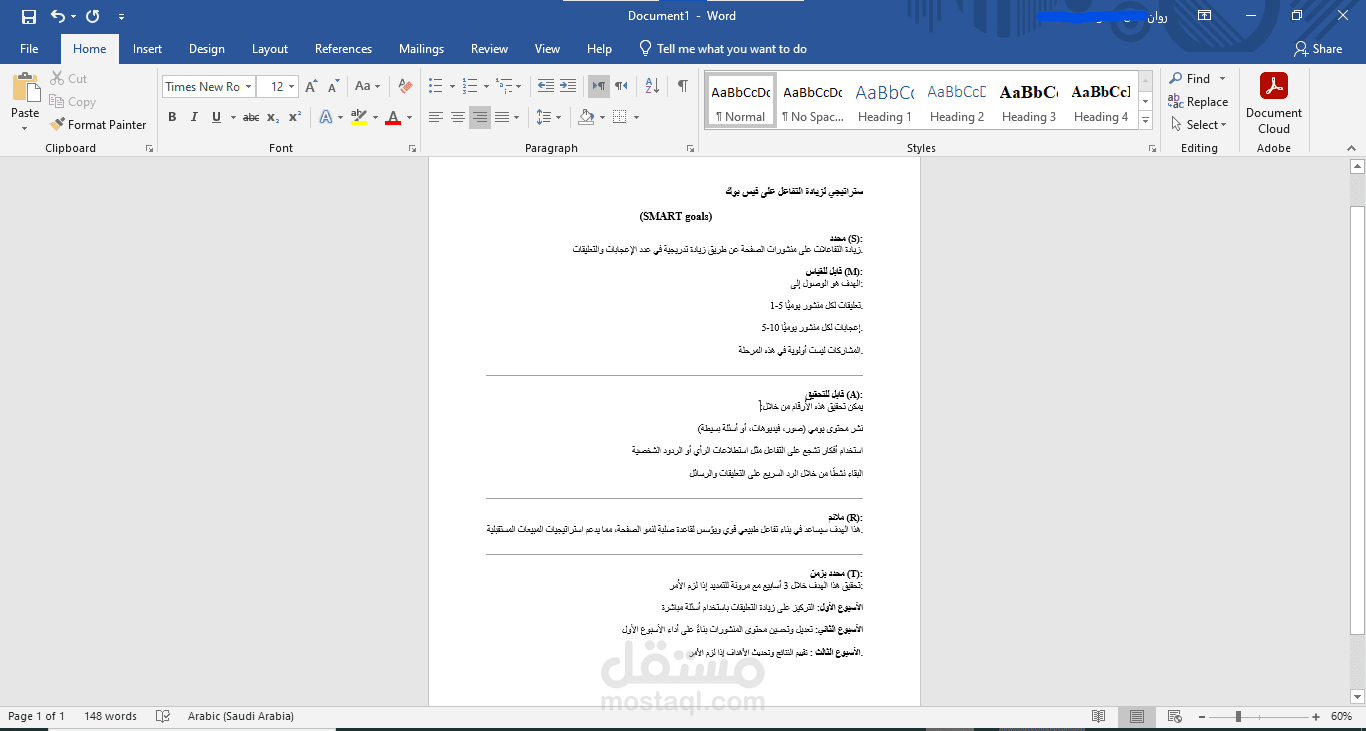Open Document Cloud from Adobe group

[x=1274, y=103]
